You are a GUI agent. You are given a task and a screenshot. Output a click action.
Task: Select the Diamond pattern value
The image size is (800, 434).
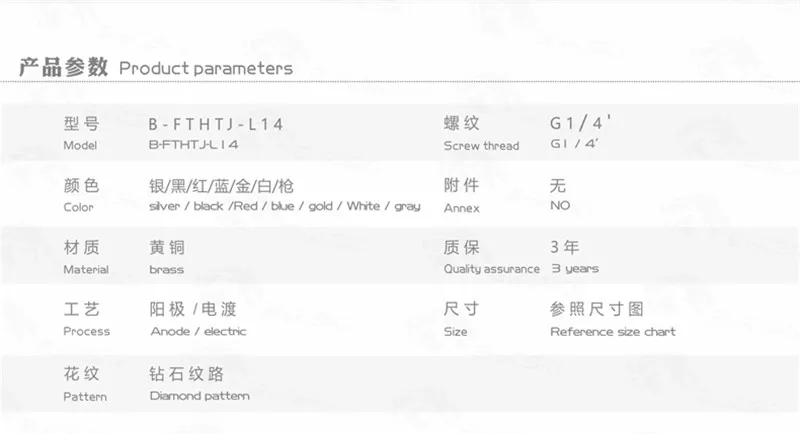tap(199, 396)
